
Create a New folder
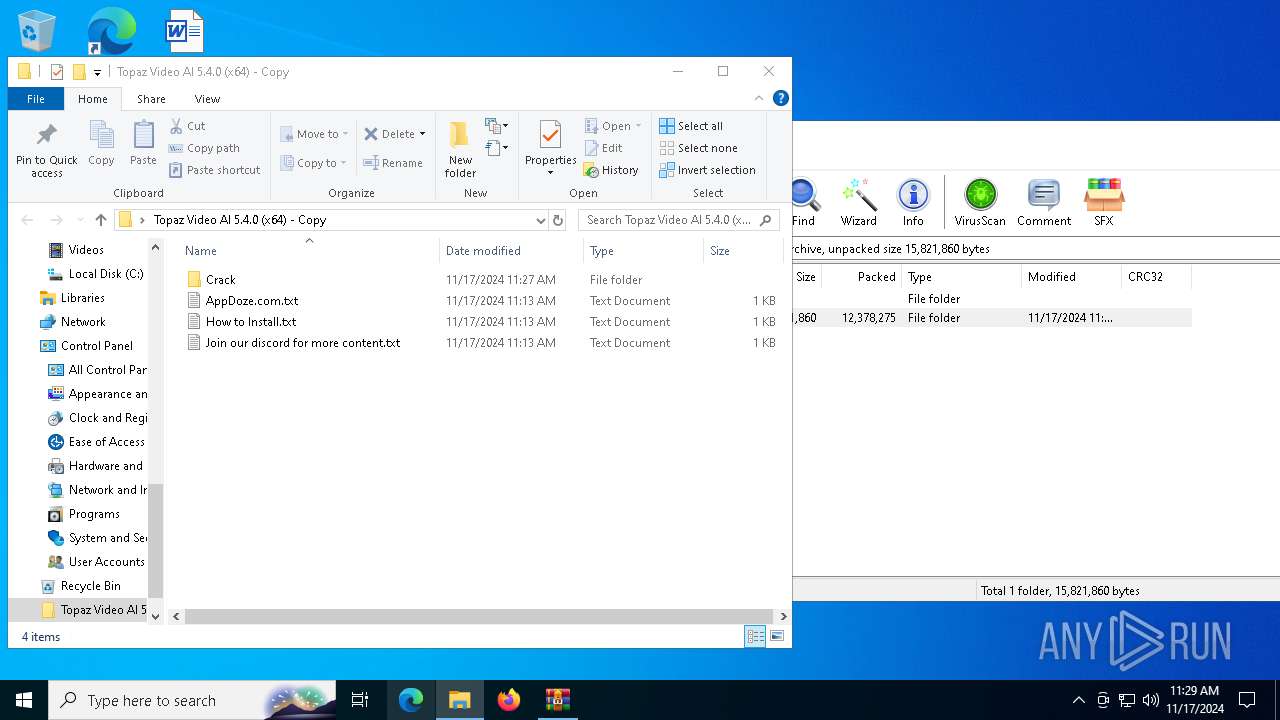point(460,150)
